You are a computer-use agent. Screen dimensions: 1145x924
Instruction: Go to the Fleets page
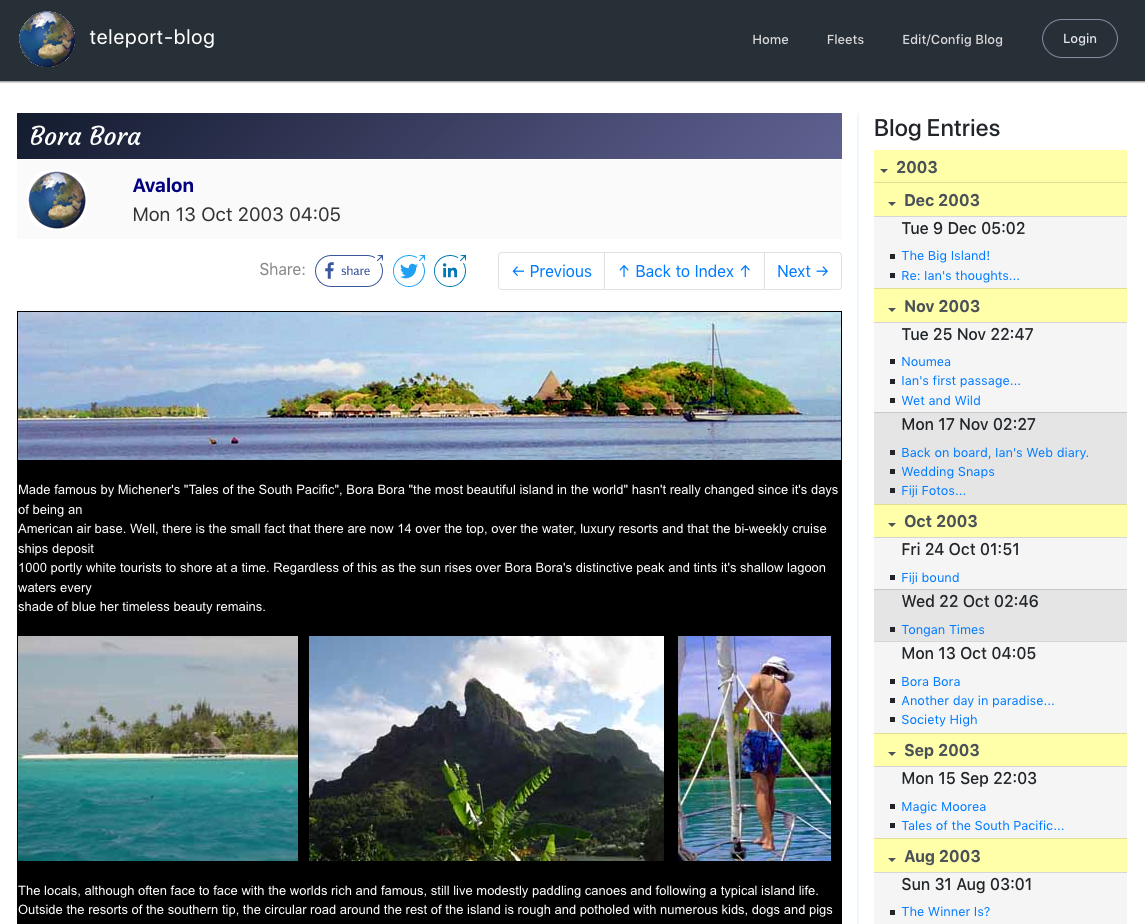coord(845,40)
